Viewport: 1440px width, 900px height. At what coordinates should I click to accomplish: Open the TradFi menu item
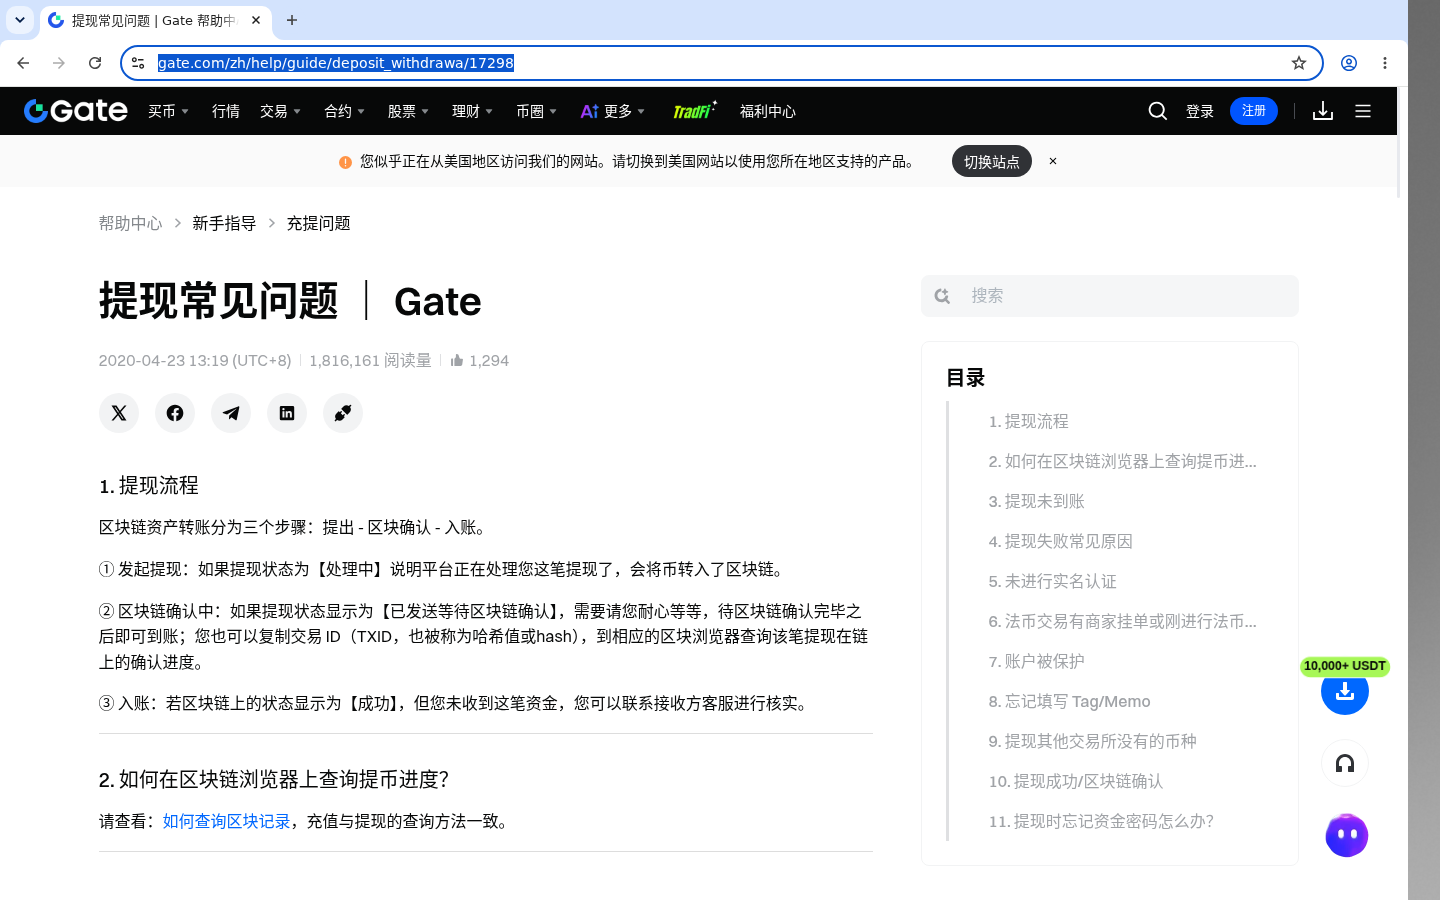(x=694, y=111)
